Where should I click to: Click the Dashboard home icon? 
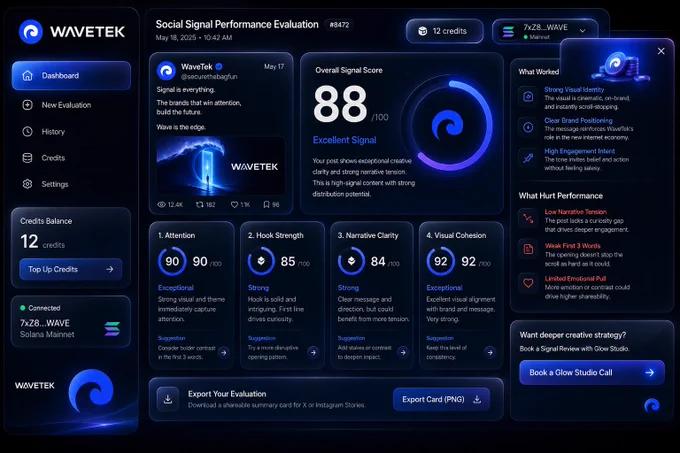[27, 75]
